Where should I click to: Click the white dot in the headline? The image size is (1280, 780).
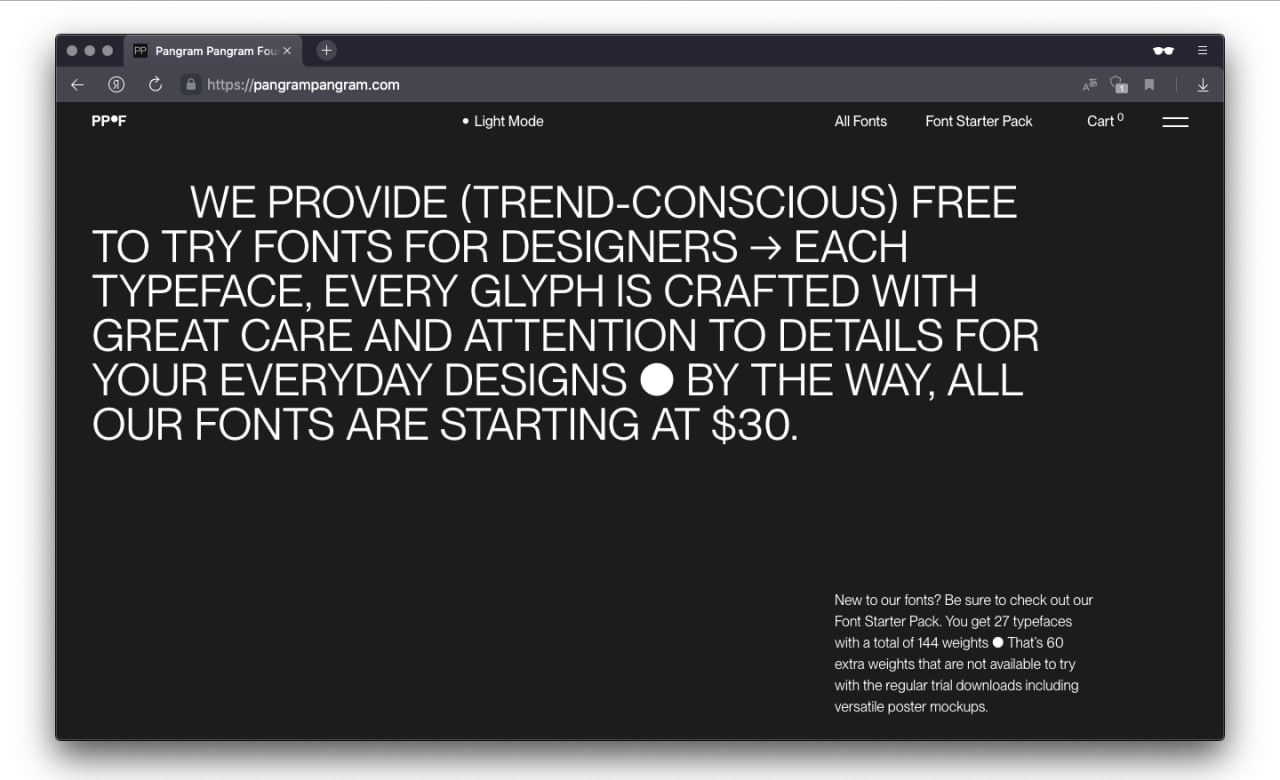pos(656,381)
